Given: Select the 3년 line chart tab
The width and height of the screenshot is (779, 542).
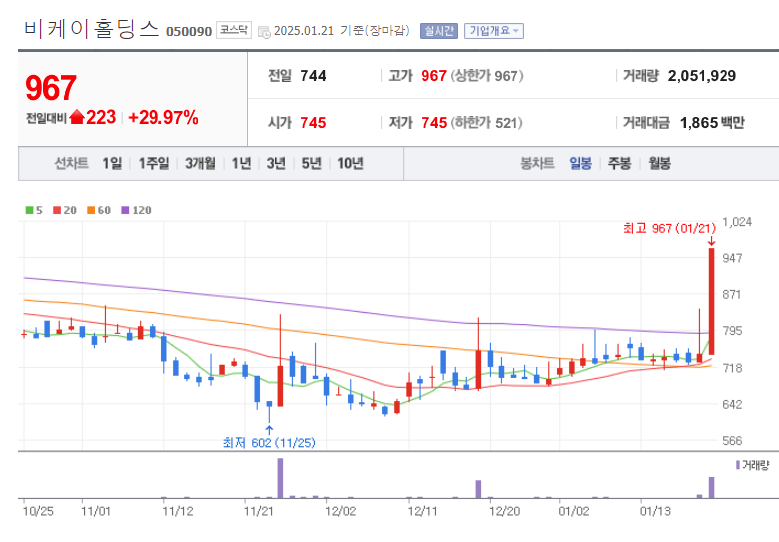Looking at the screenshot, I should 276,163.
